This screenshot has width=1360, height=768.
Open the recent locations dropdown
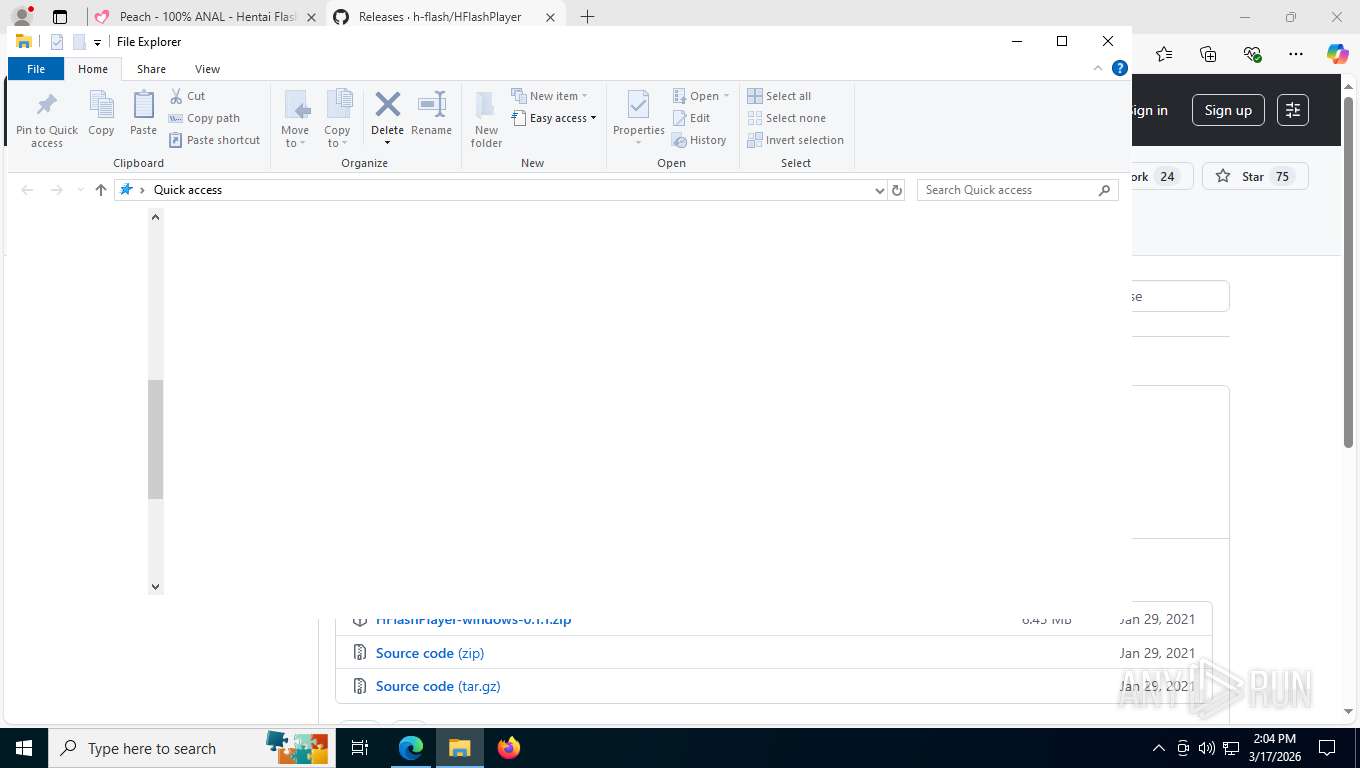coord(80,190)
